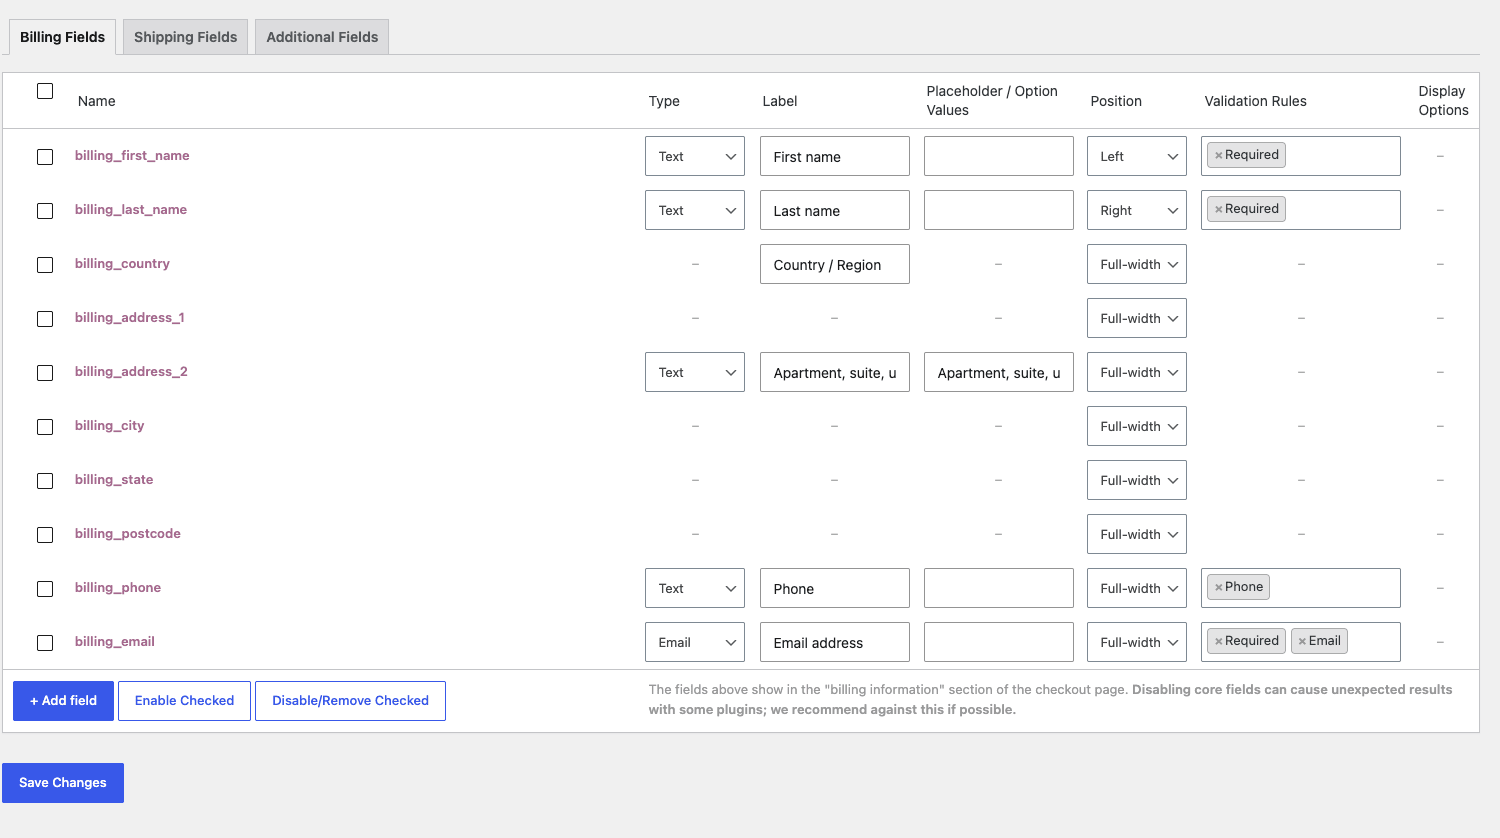This screenshot has width=1500, height=838.
Task: Edit the Country / Region label field
Action: [835, 264]
